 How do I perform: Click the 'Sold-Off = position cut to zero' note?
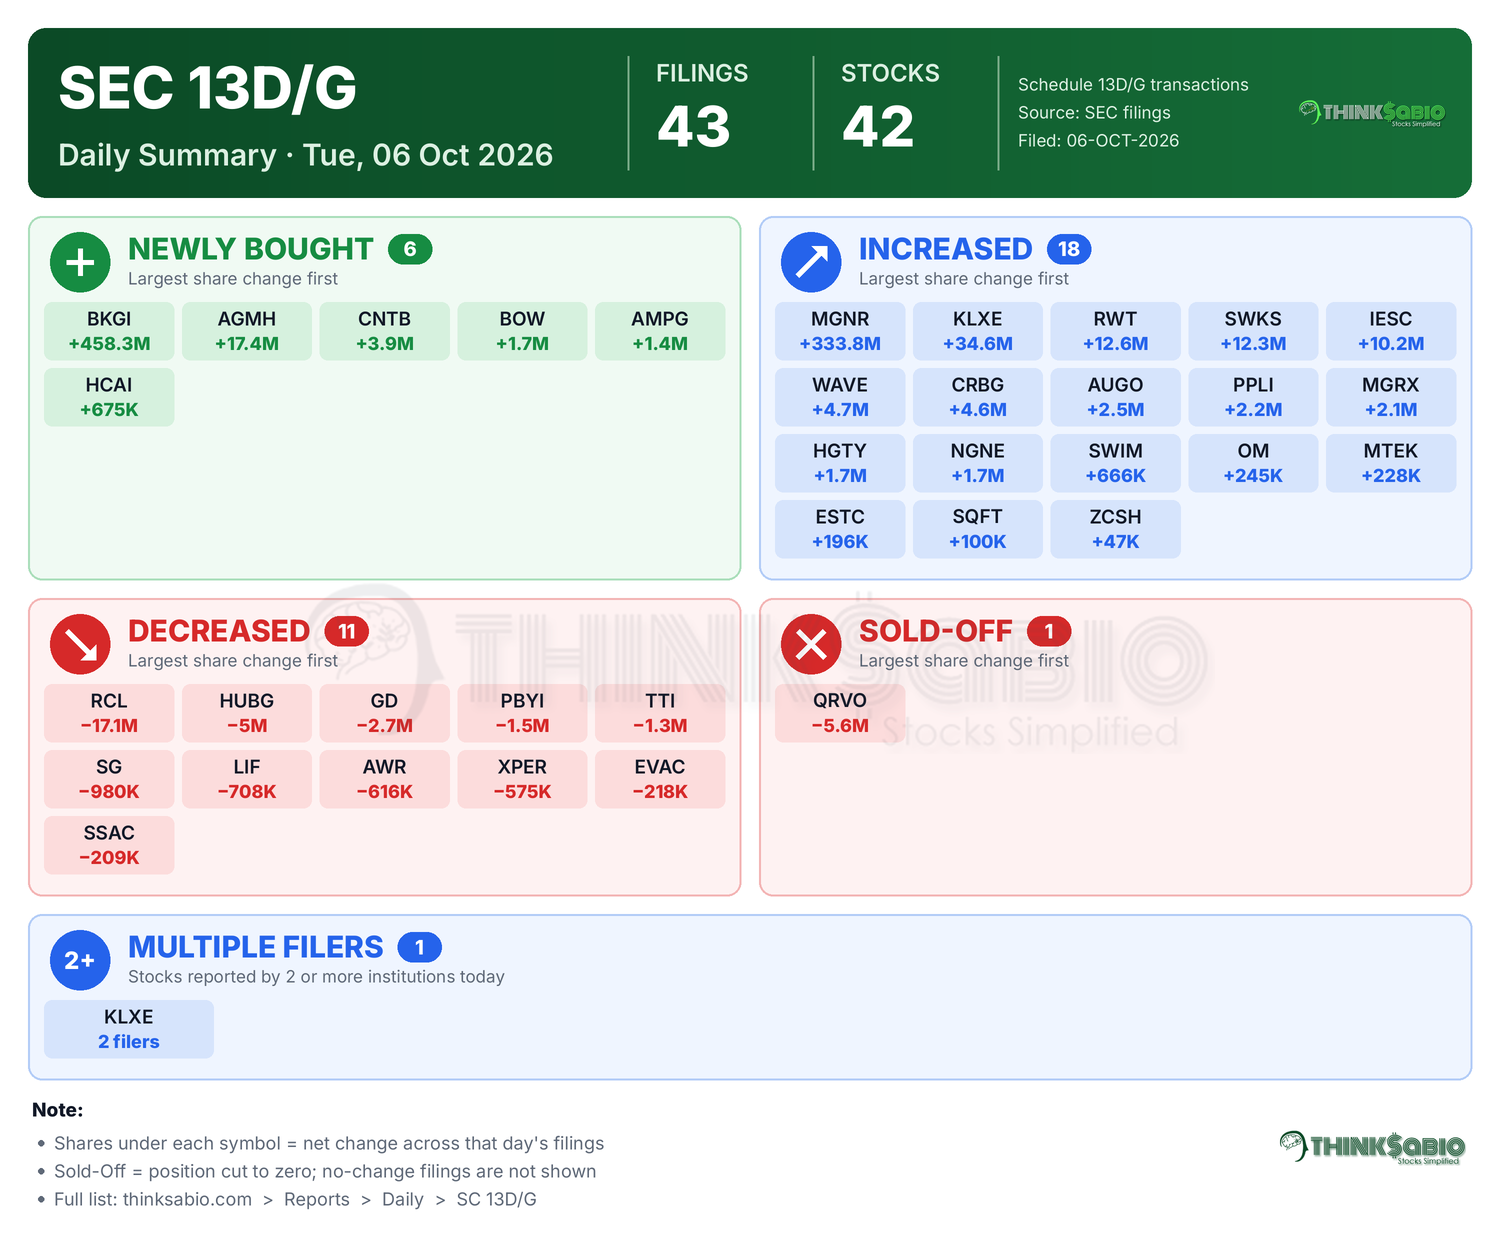coord(325,1171)
